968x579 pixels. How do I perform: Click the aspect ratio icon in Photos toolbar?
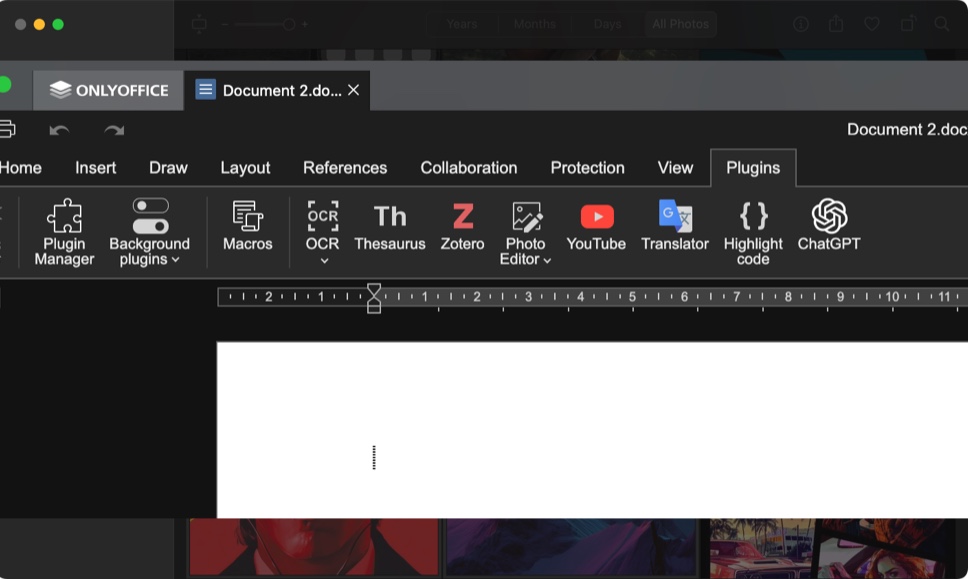click(199, 24)
